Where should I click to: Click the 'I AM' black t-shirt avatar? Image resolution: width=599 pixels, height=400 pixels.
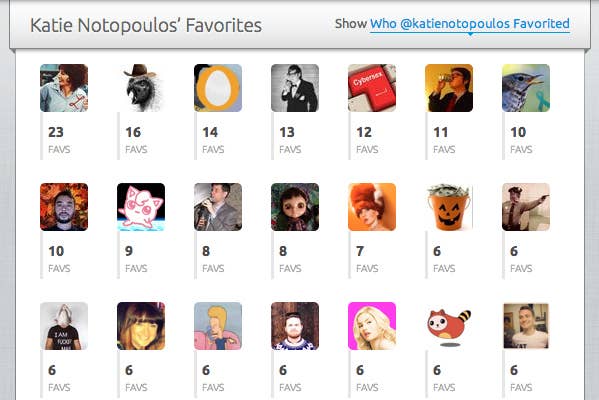64,326
